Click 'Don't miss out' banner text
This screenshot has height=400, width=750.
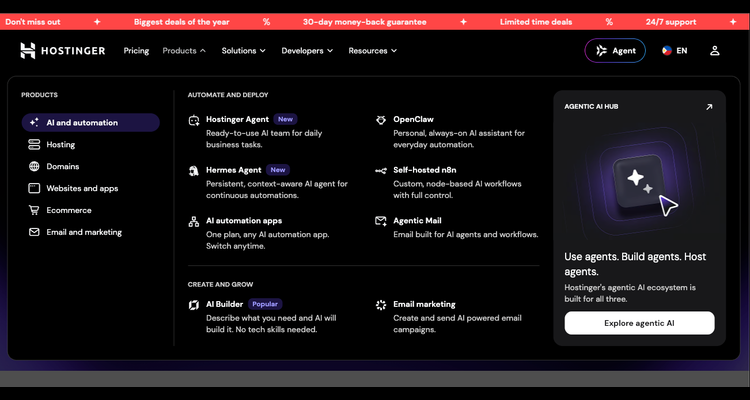33,22
